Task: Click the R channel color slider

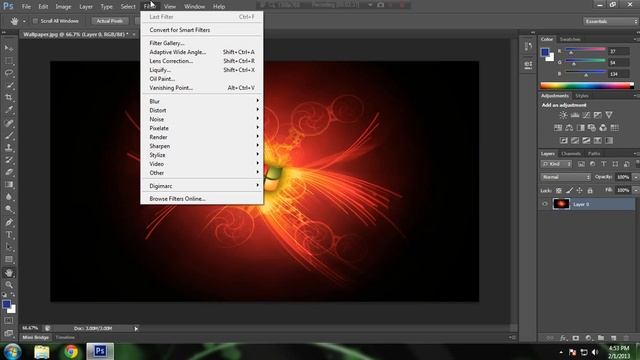Action: point(585,49)
